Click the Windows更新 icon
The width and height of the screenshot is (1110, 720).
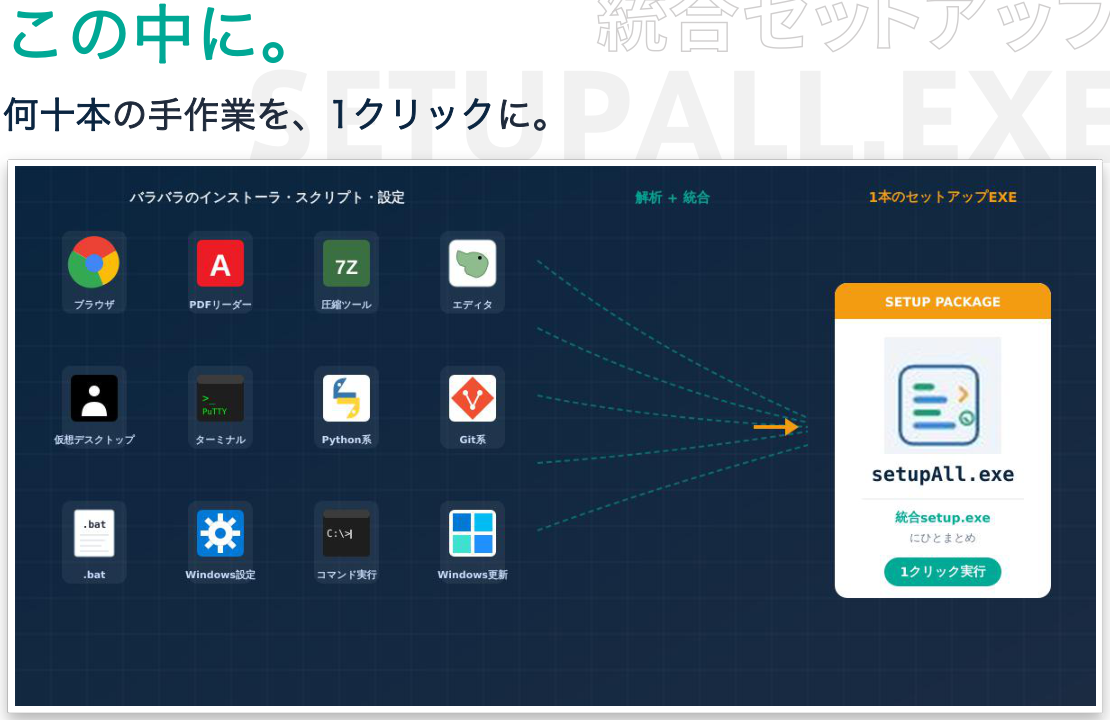click(472, 533)
